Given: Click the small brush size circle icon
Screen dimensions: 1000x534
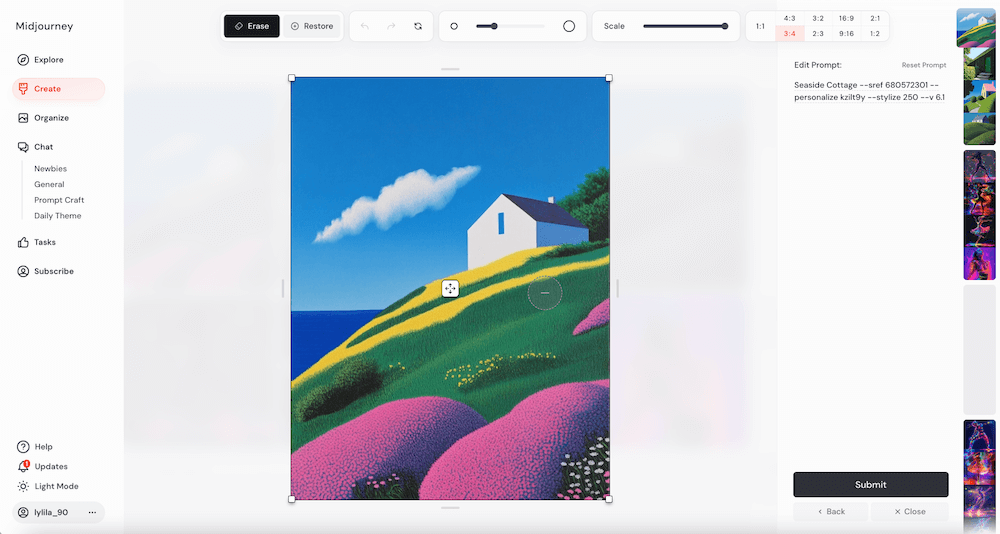Looking at the screenshot, I should point(454,26).
